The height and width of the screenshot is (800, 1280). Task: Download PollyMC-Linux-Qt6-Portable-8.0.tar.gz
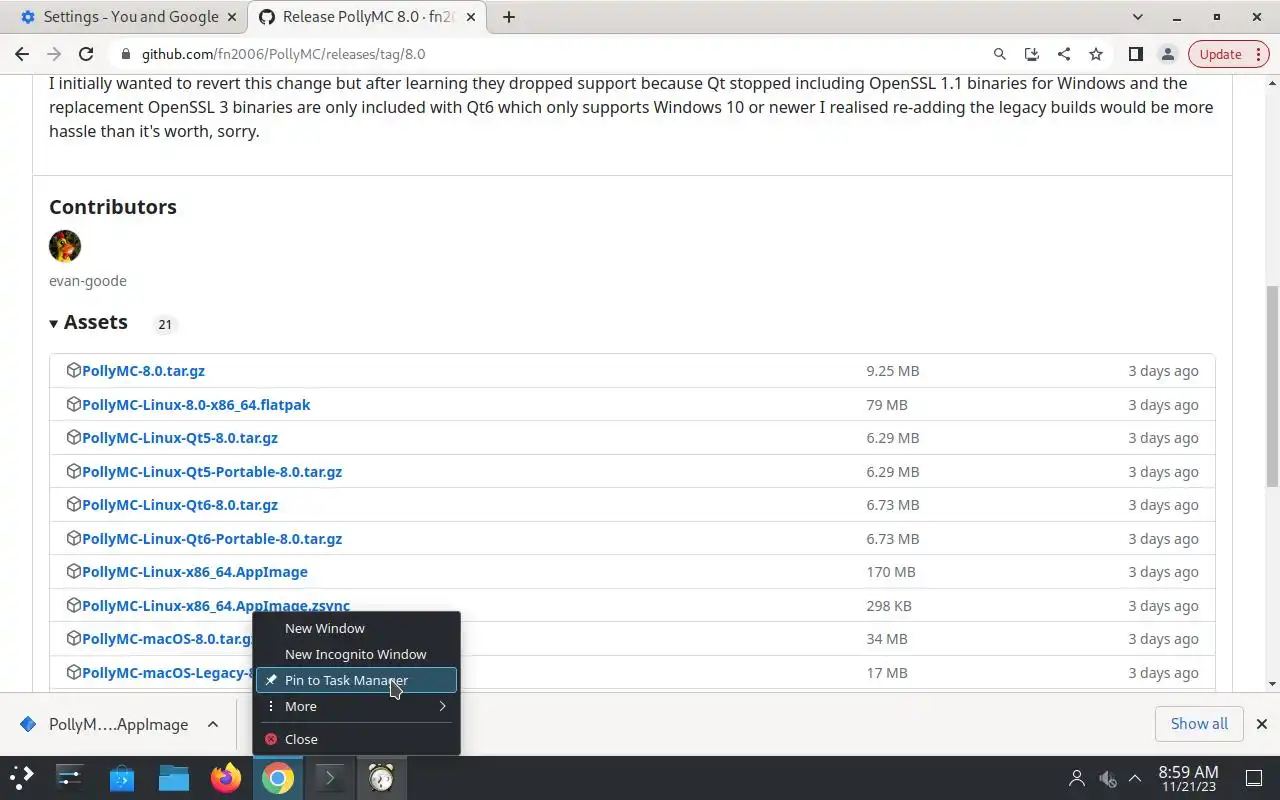pyautogui.click(x=212, y=539)
